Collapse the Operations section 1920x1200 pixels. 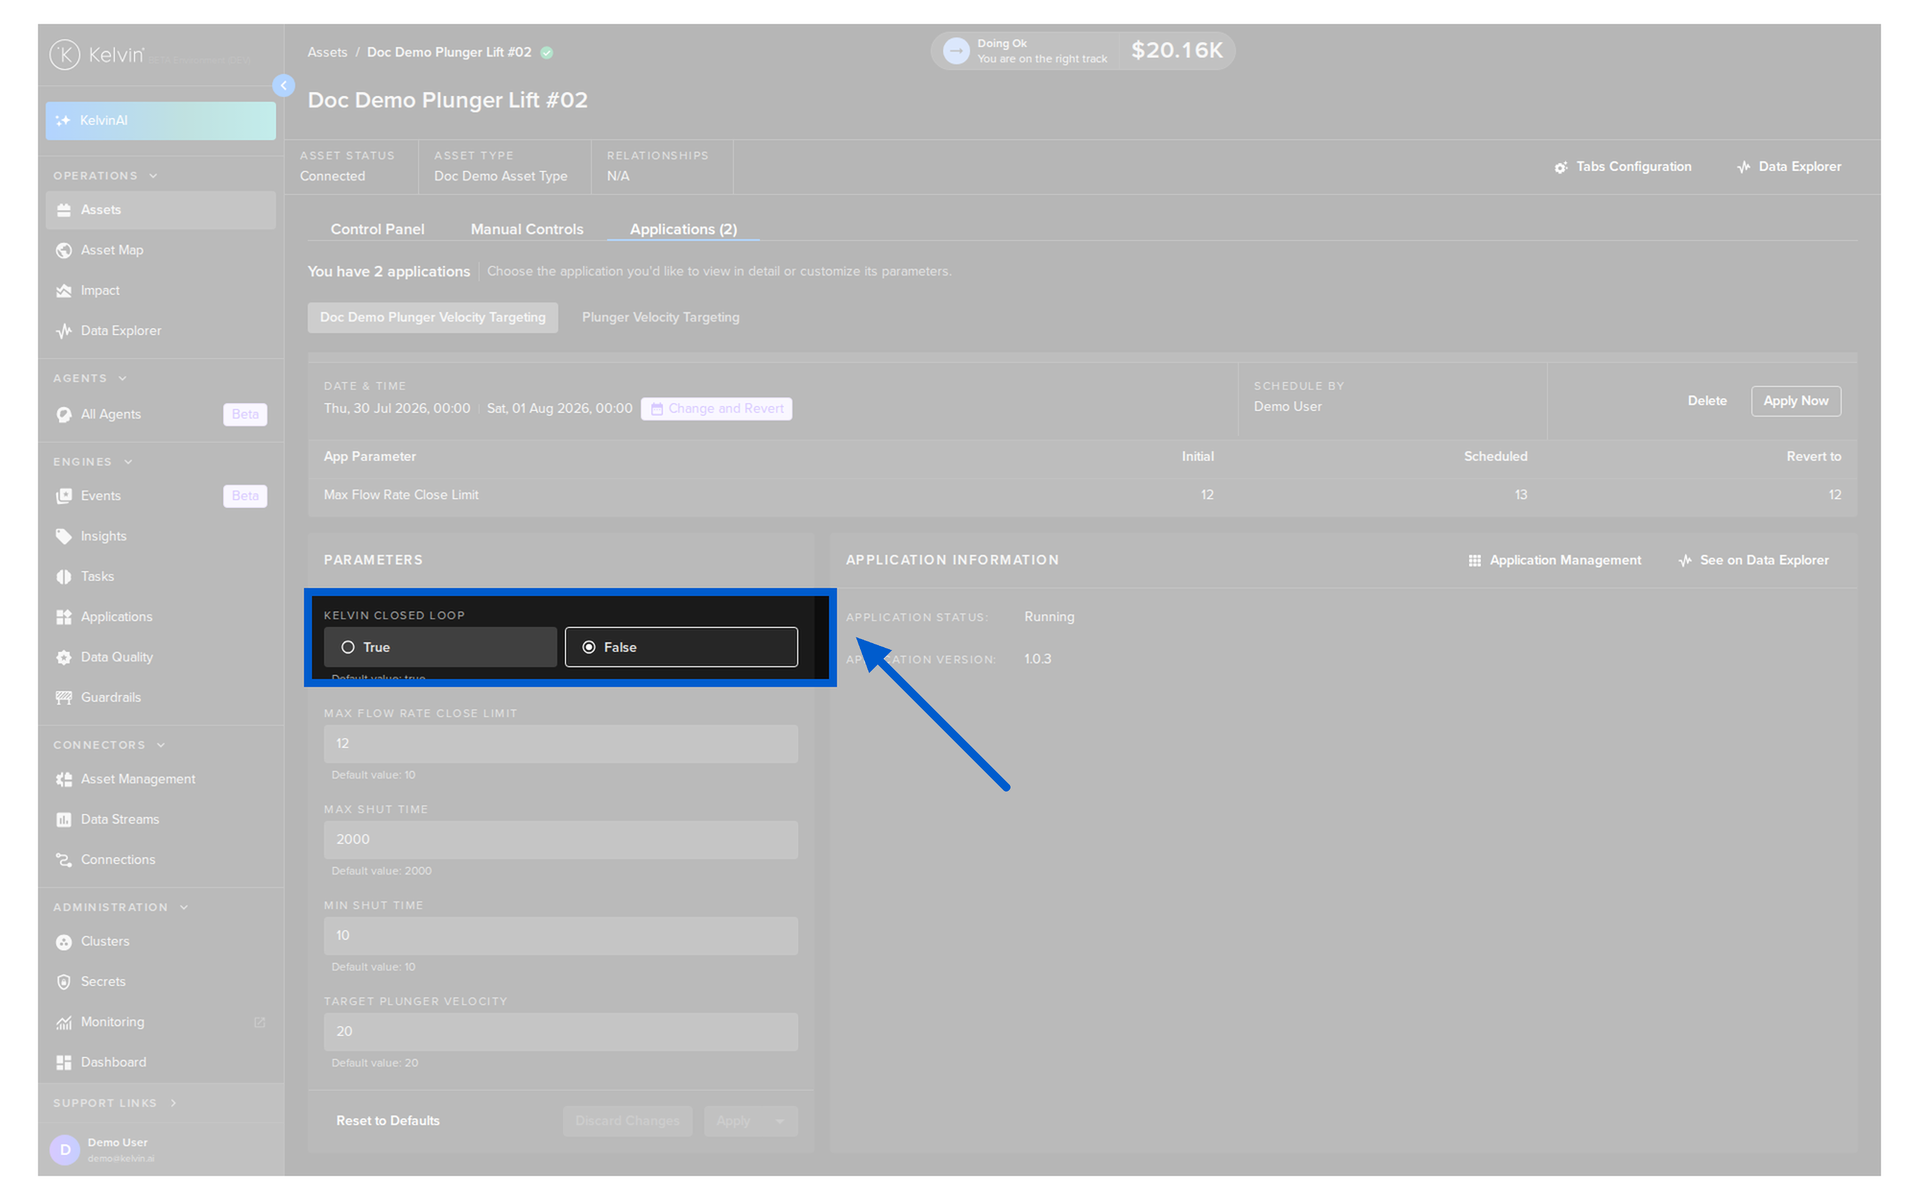tap(153, 176)
